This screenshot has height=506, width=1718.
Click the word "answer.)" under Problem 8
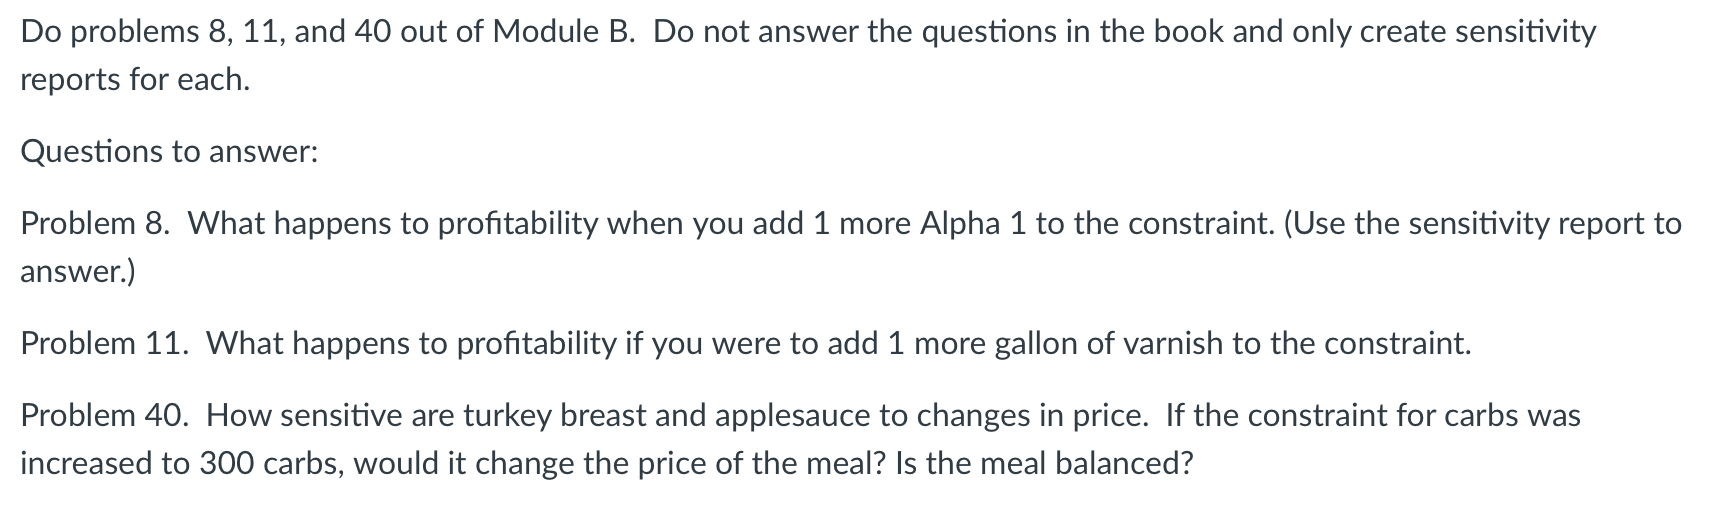coord(77,272)
